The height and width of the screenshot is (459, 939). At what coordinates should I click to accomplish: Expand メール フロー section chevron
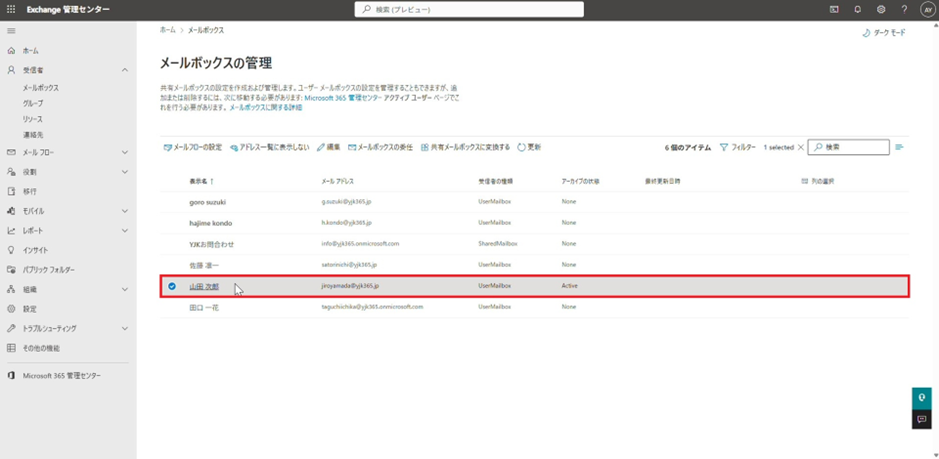pos(125,152)
